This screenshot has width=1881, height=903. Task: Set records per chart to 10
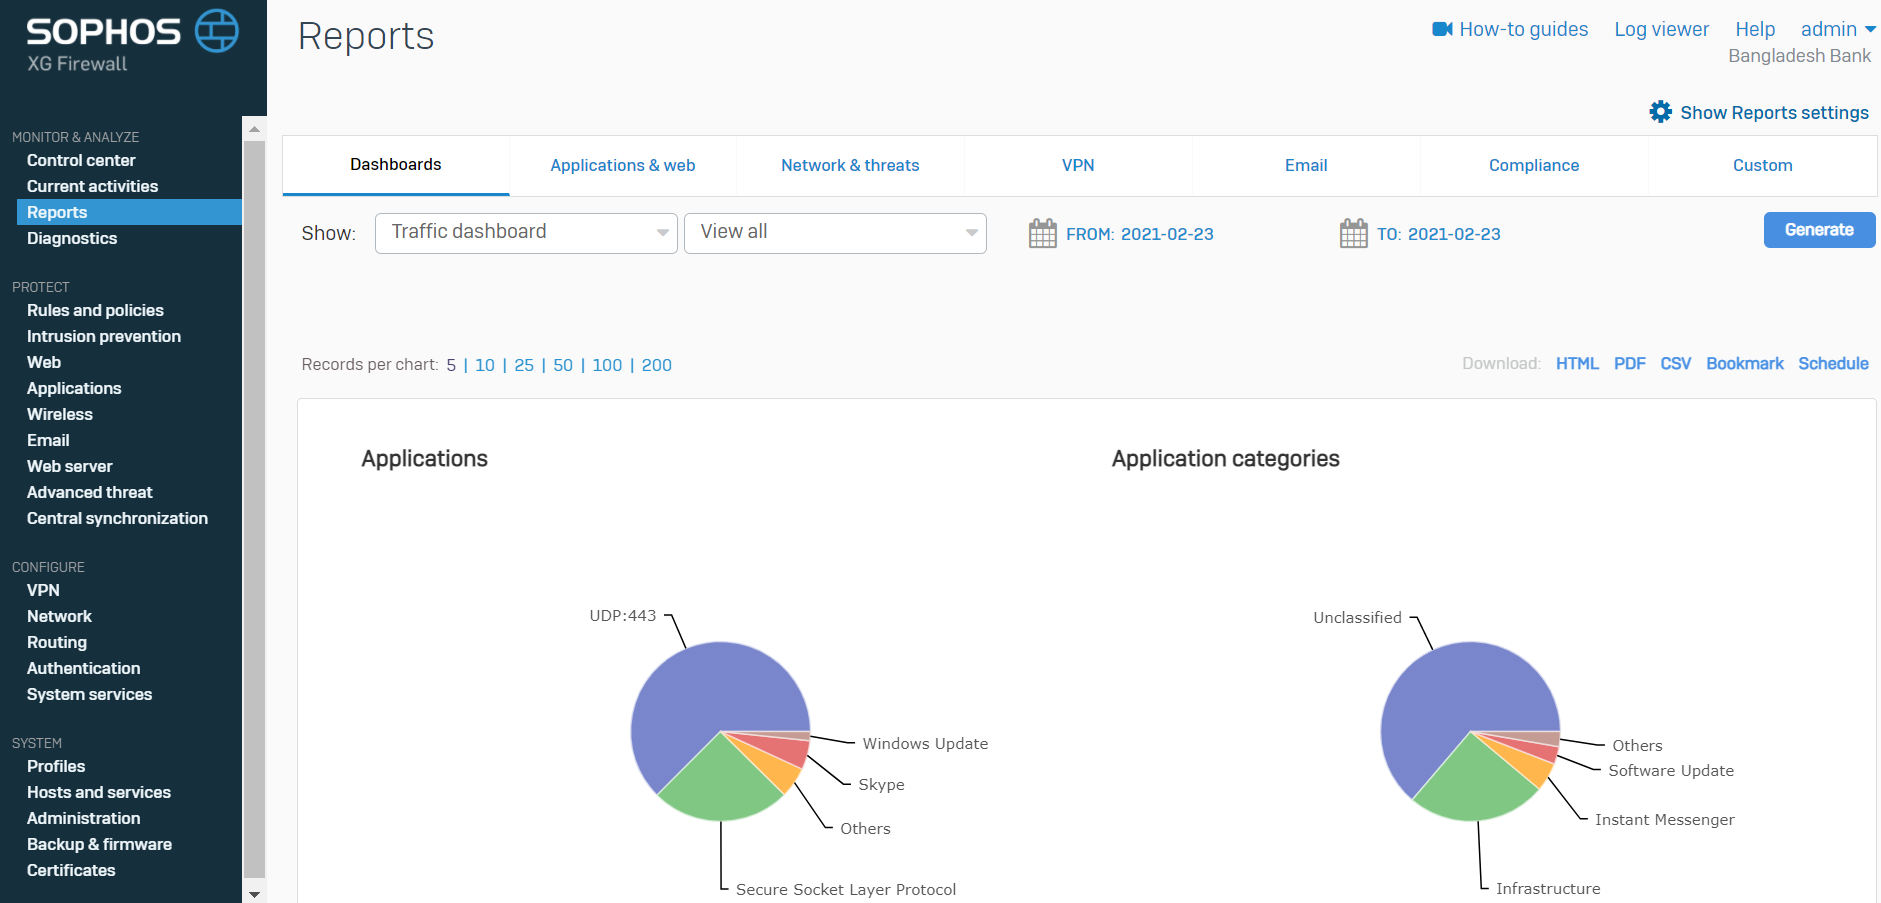pyautogui.click(x=485, y=365)
